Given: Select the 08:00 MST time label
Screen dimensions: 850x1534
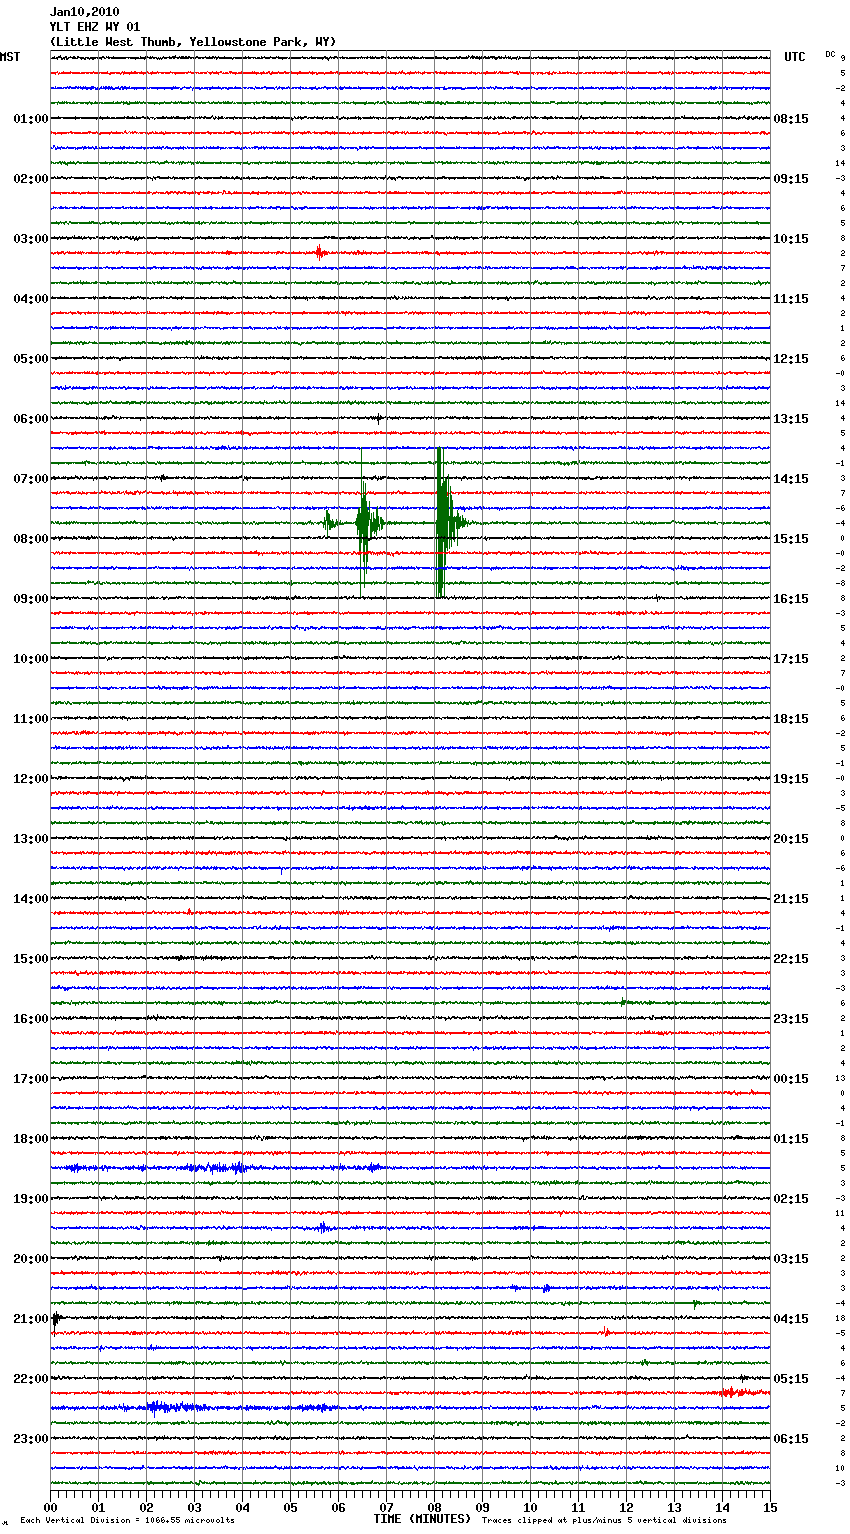Looking at the screenshot, I should (x=31, y=539).
